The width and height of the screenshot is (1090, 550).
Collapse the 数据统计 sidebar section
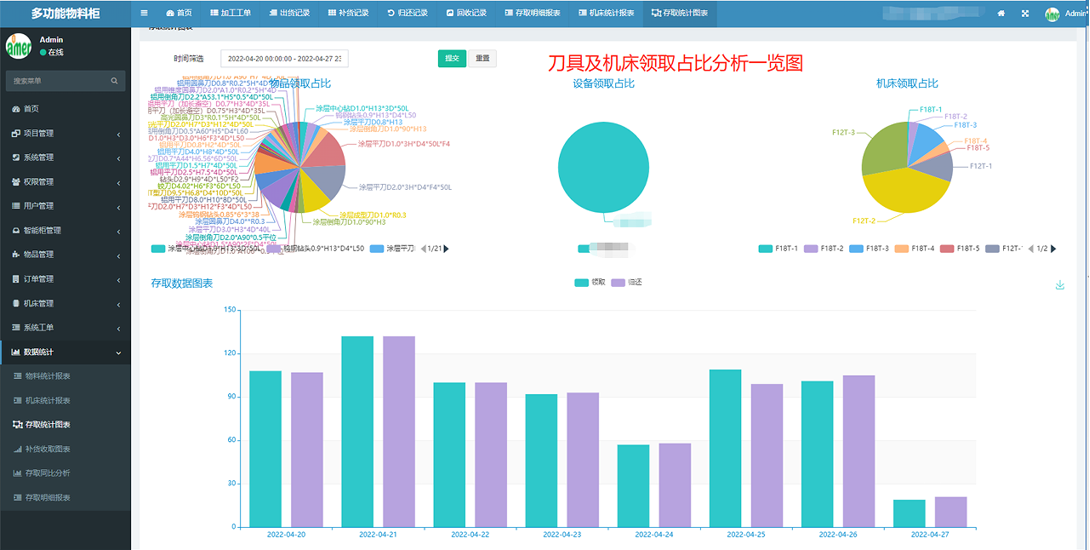click(65, 352)
